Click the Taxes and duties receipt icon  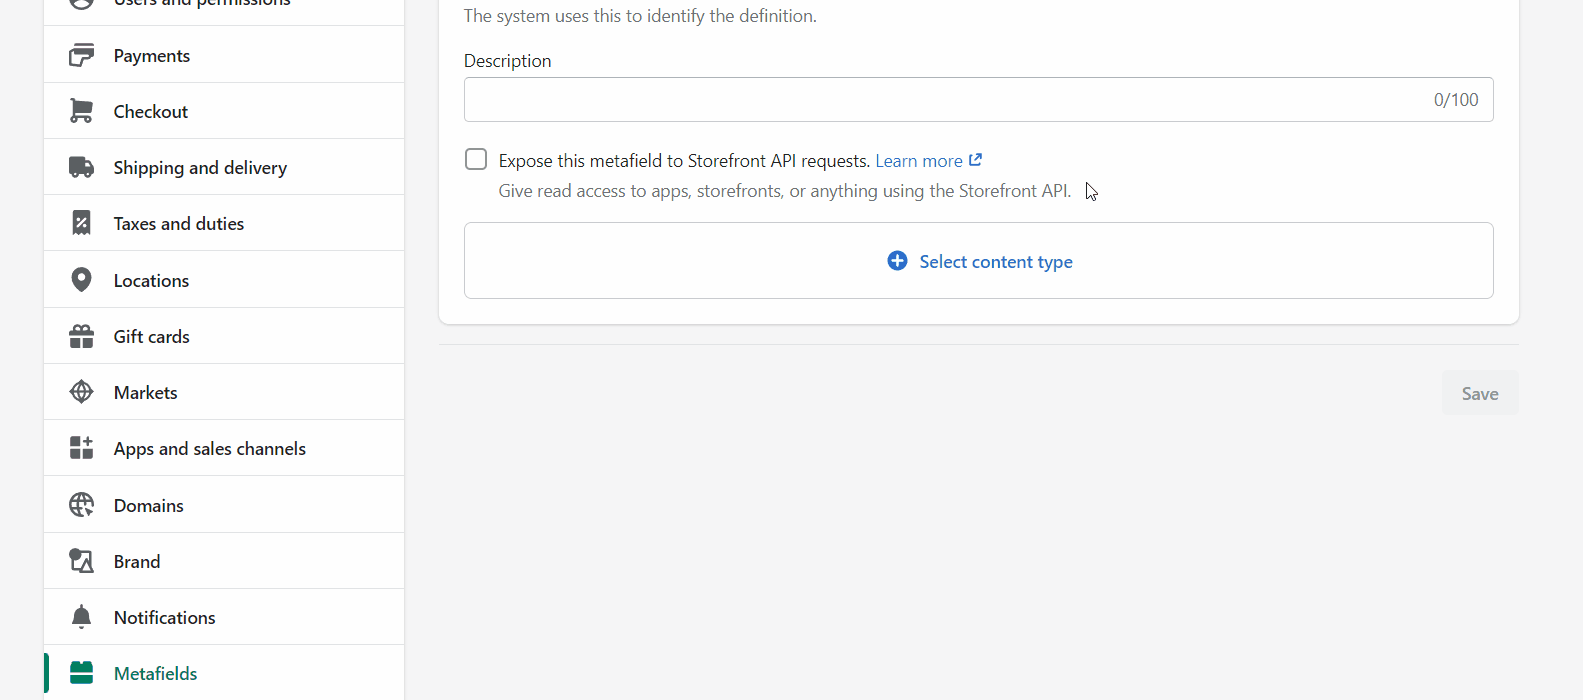pyautogui.click(x=81, y=223)
